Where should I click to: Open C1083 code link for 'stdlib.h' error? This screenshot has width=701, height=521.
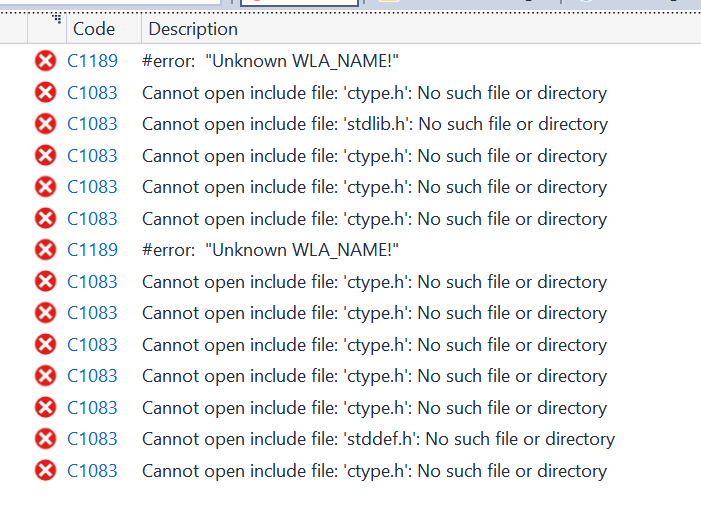(x=92, y=124)
